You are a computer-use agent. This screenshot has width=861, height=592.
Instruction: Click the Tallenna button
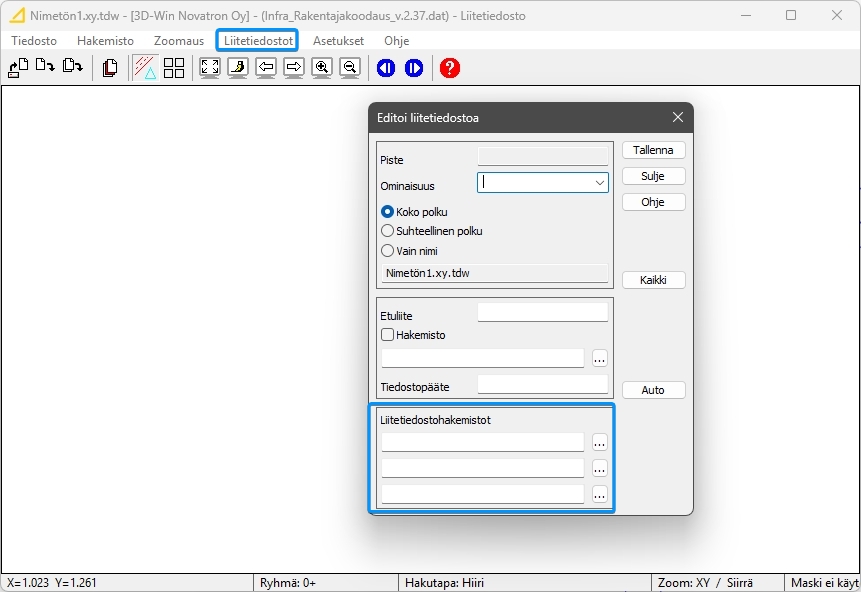coord(653,150)
